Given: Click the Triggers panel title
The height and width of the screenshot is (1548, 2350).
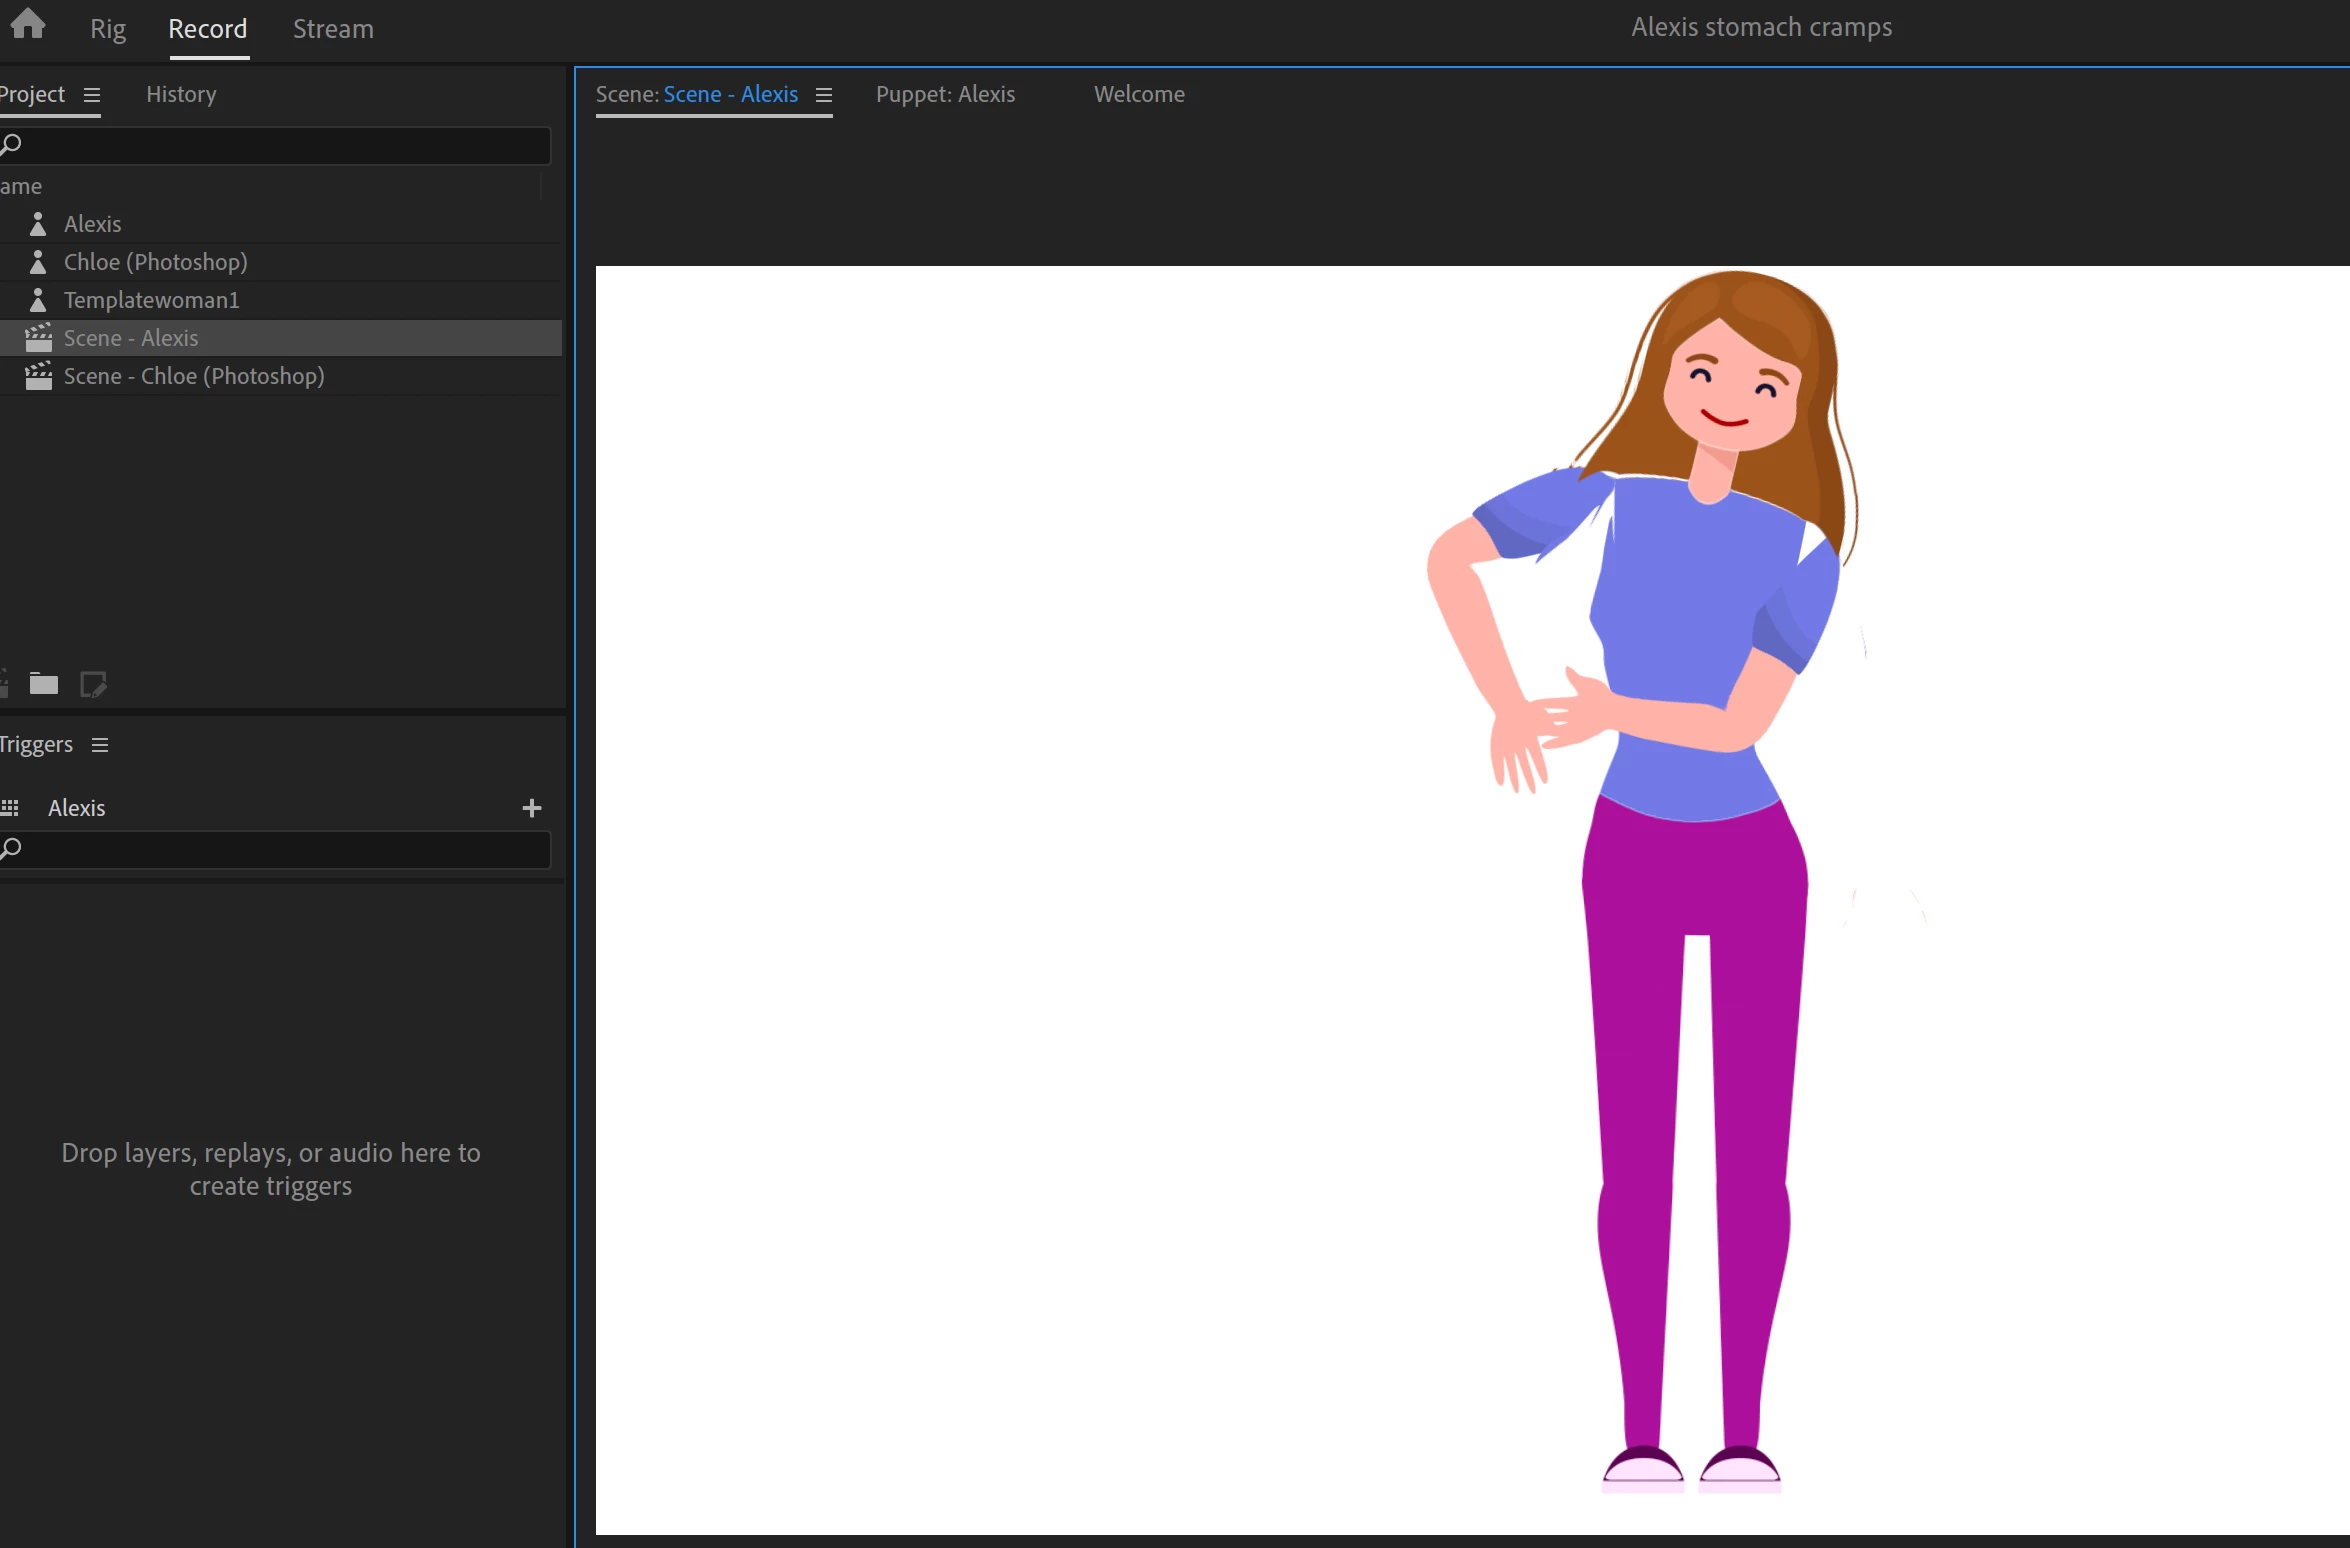Looking at the screenshot, I should [x=36, y=744].
